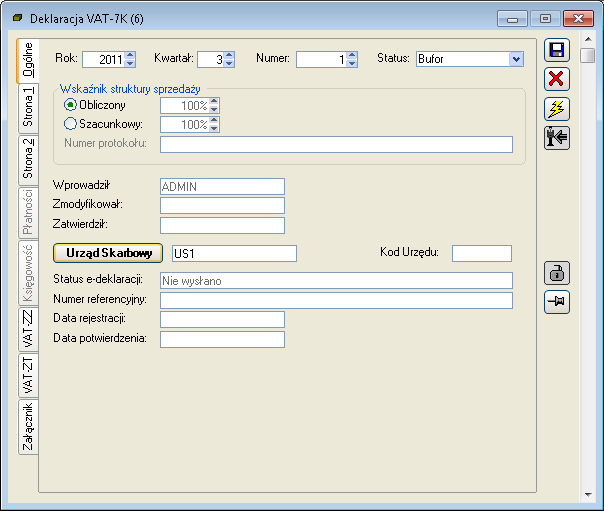Click the Numer input field
604x511 pixels.
[x=321, y=60]
